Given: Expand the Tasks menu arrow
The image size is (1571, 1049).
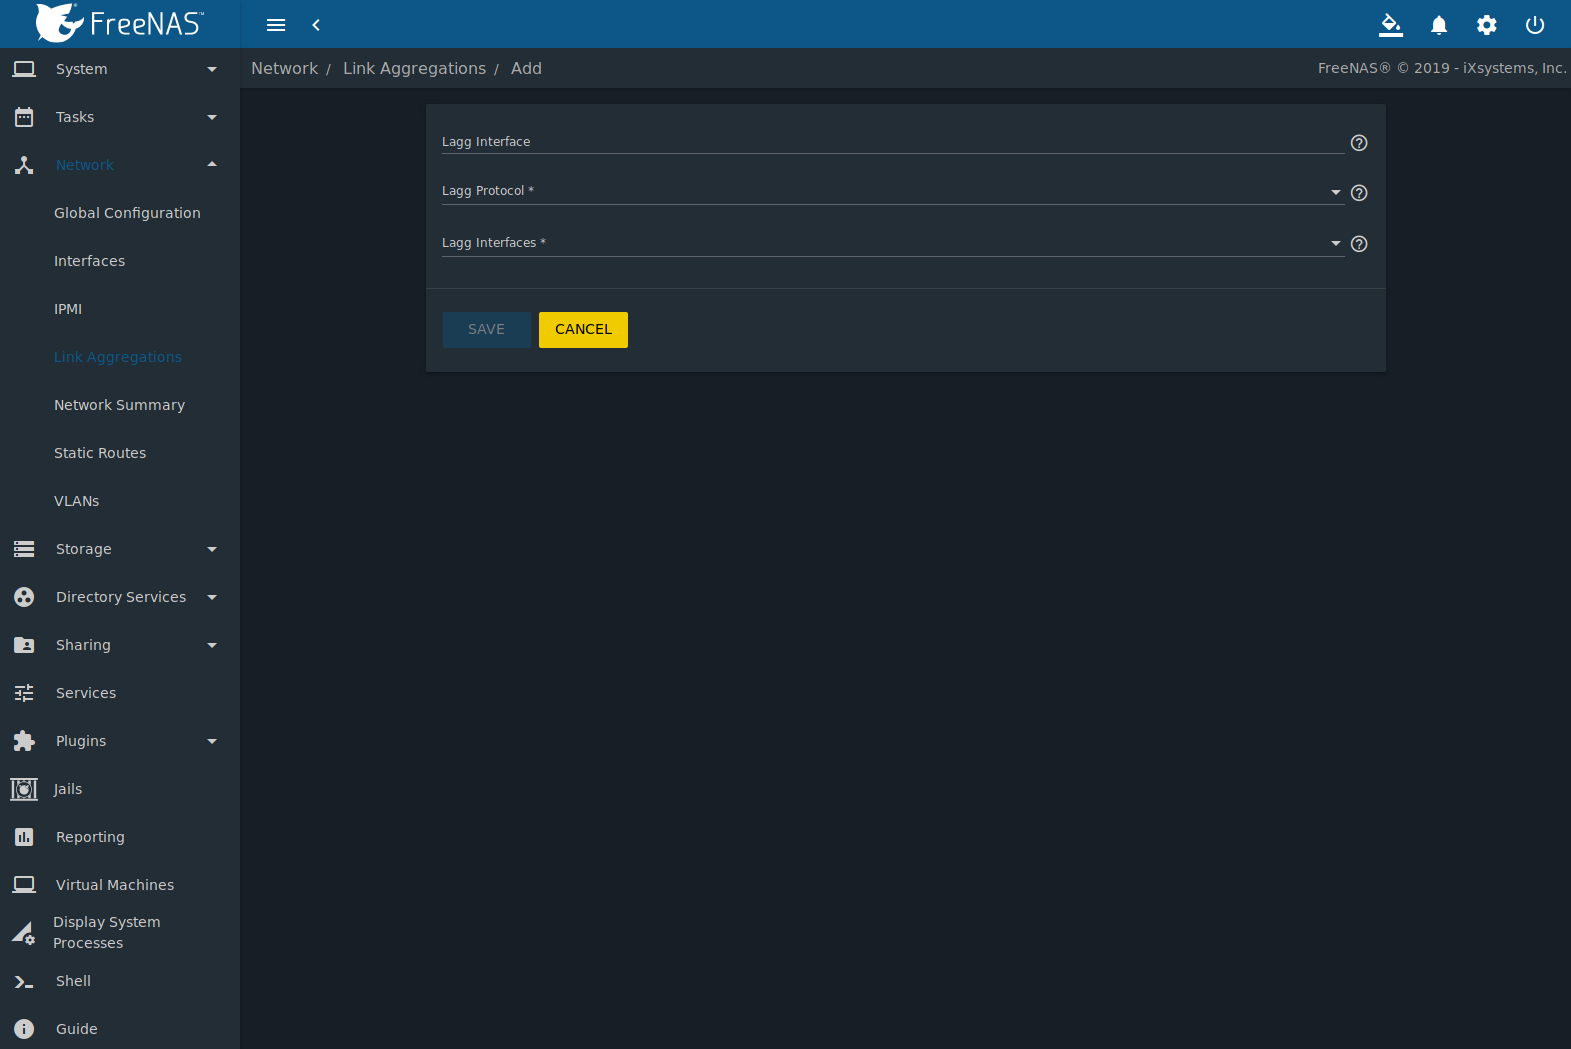Looking at the screenshot, I should click(212, 117).
